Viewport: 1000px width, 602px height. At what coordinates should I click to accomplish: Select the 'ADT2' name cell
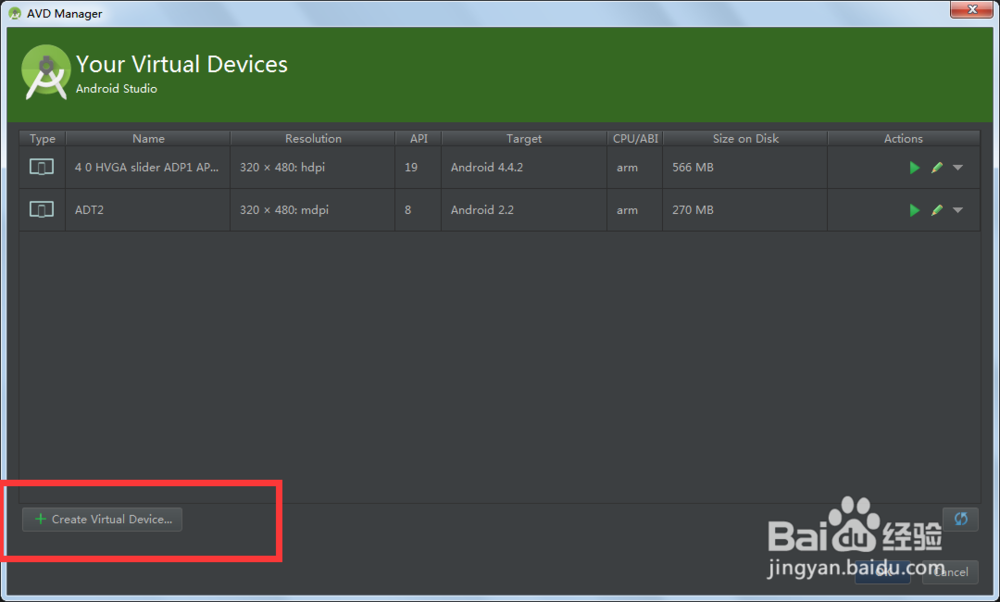coord(148,210)
